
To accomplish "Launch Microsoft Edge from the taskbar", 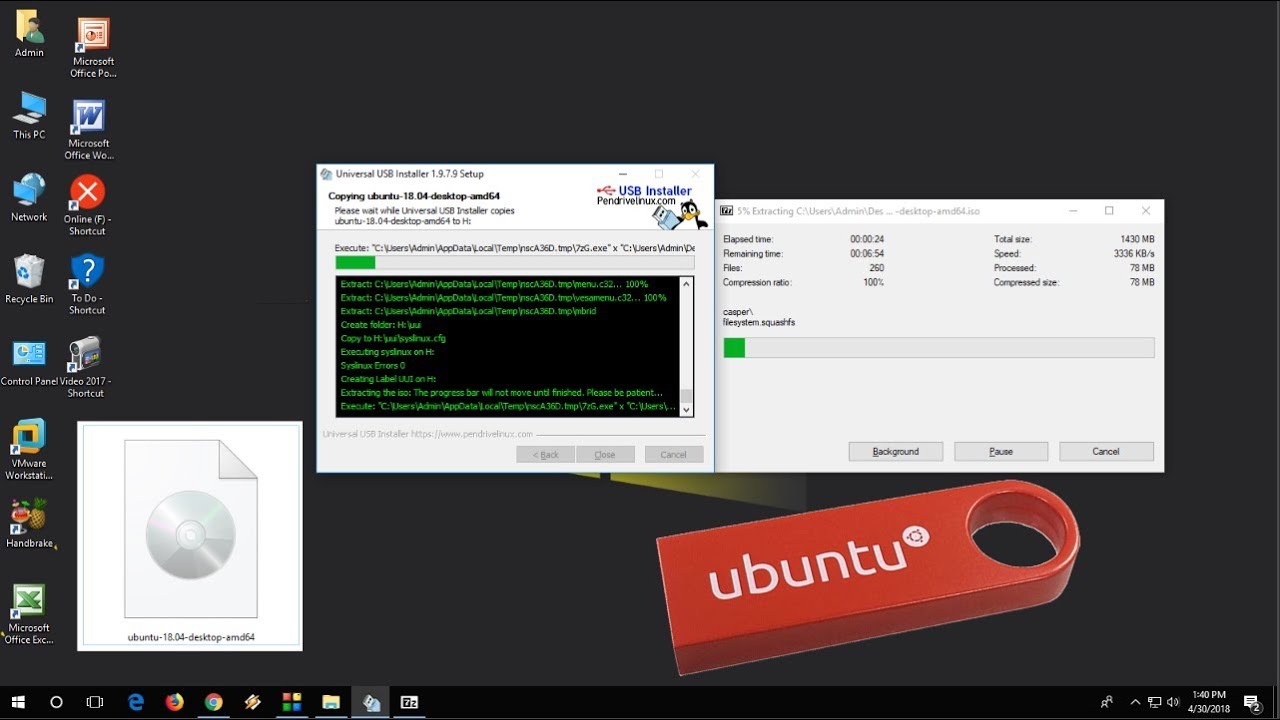I will (135, 702).
